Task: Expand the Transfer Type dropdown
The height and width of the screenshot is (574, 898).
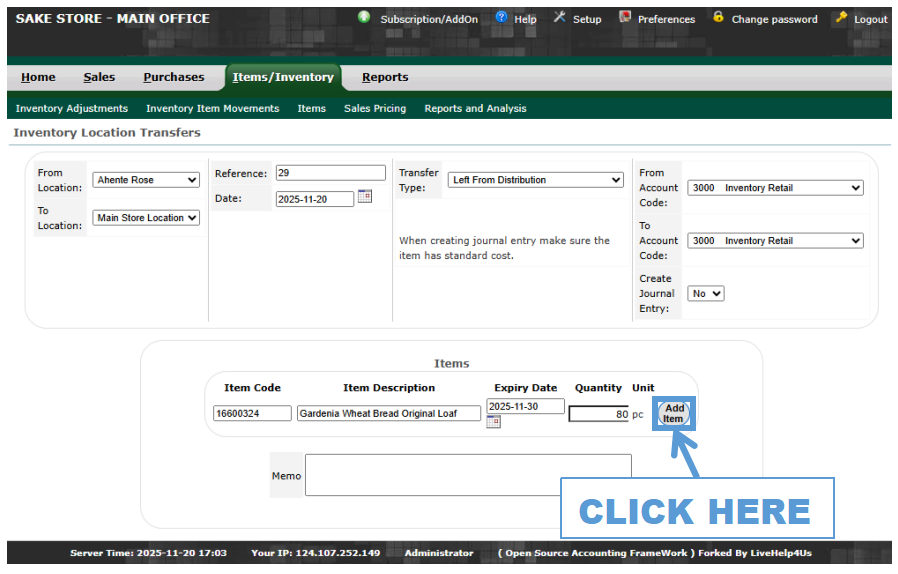Action: 535,180
